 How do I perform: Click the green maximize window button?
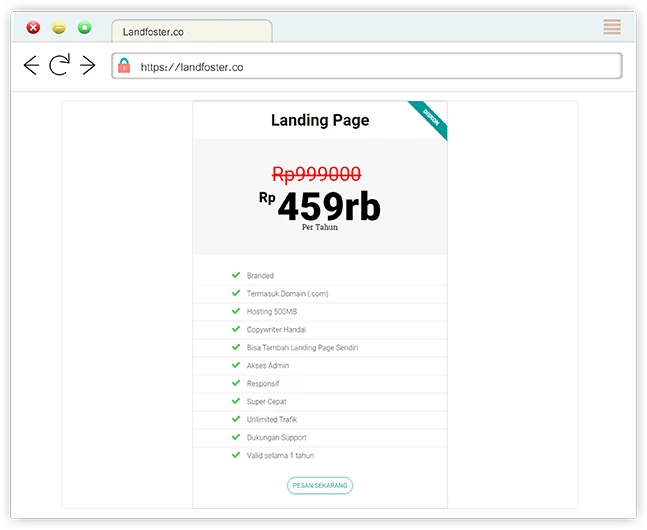pos(85,28)
